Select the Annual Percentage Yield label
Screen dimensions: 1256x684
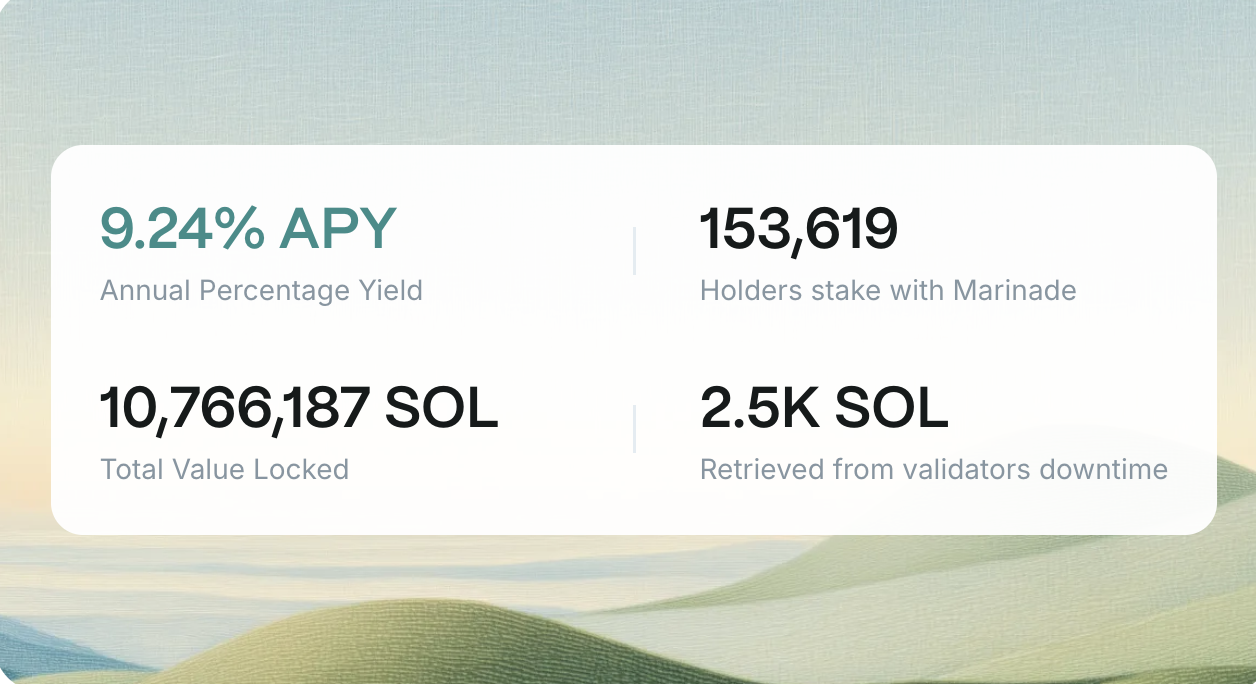pos(261,291)
